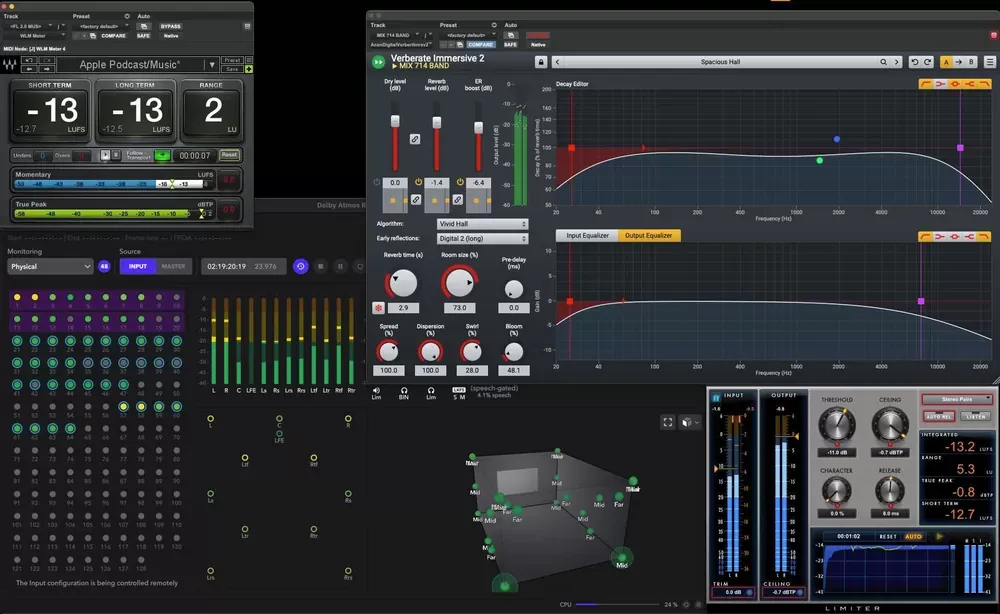
Task: Click Spacious Hall preset name field
Action: [x=721, y=62]
